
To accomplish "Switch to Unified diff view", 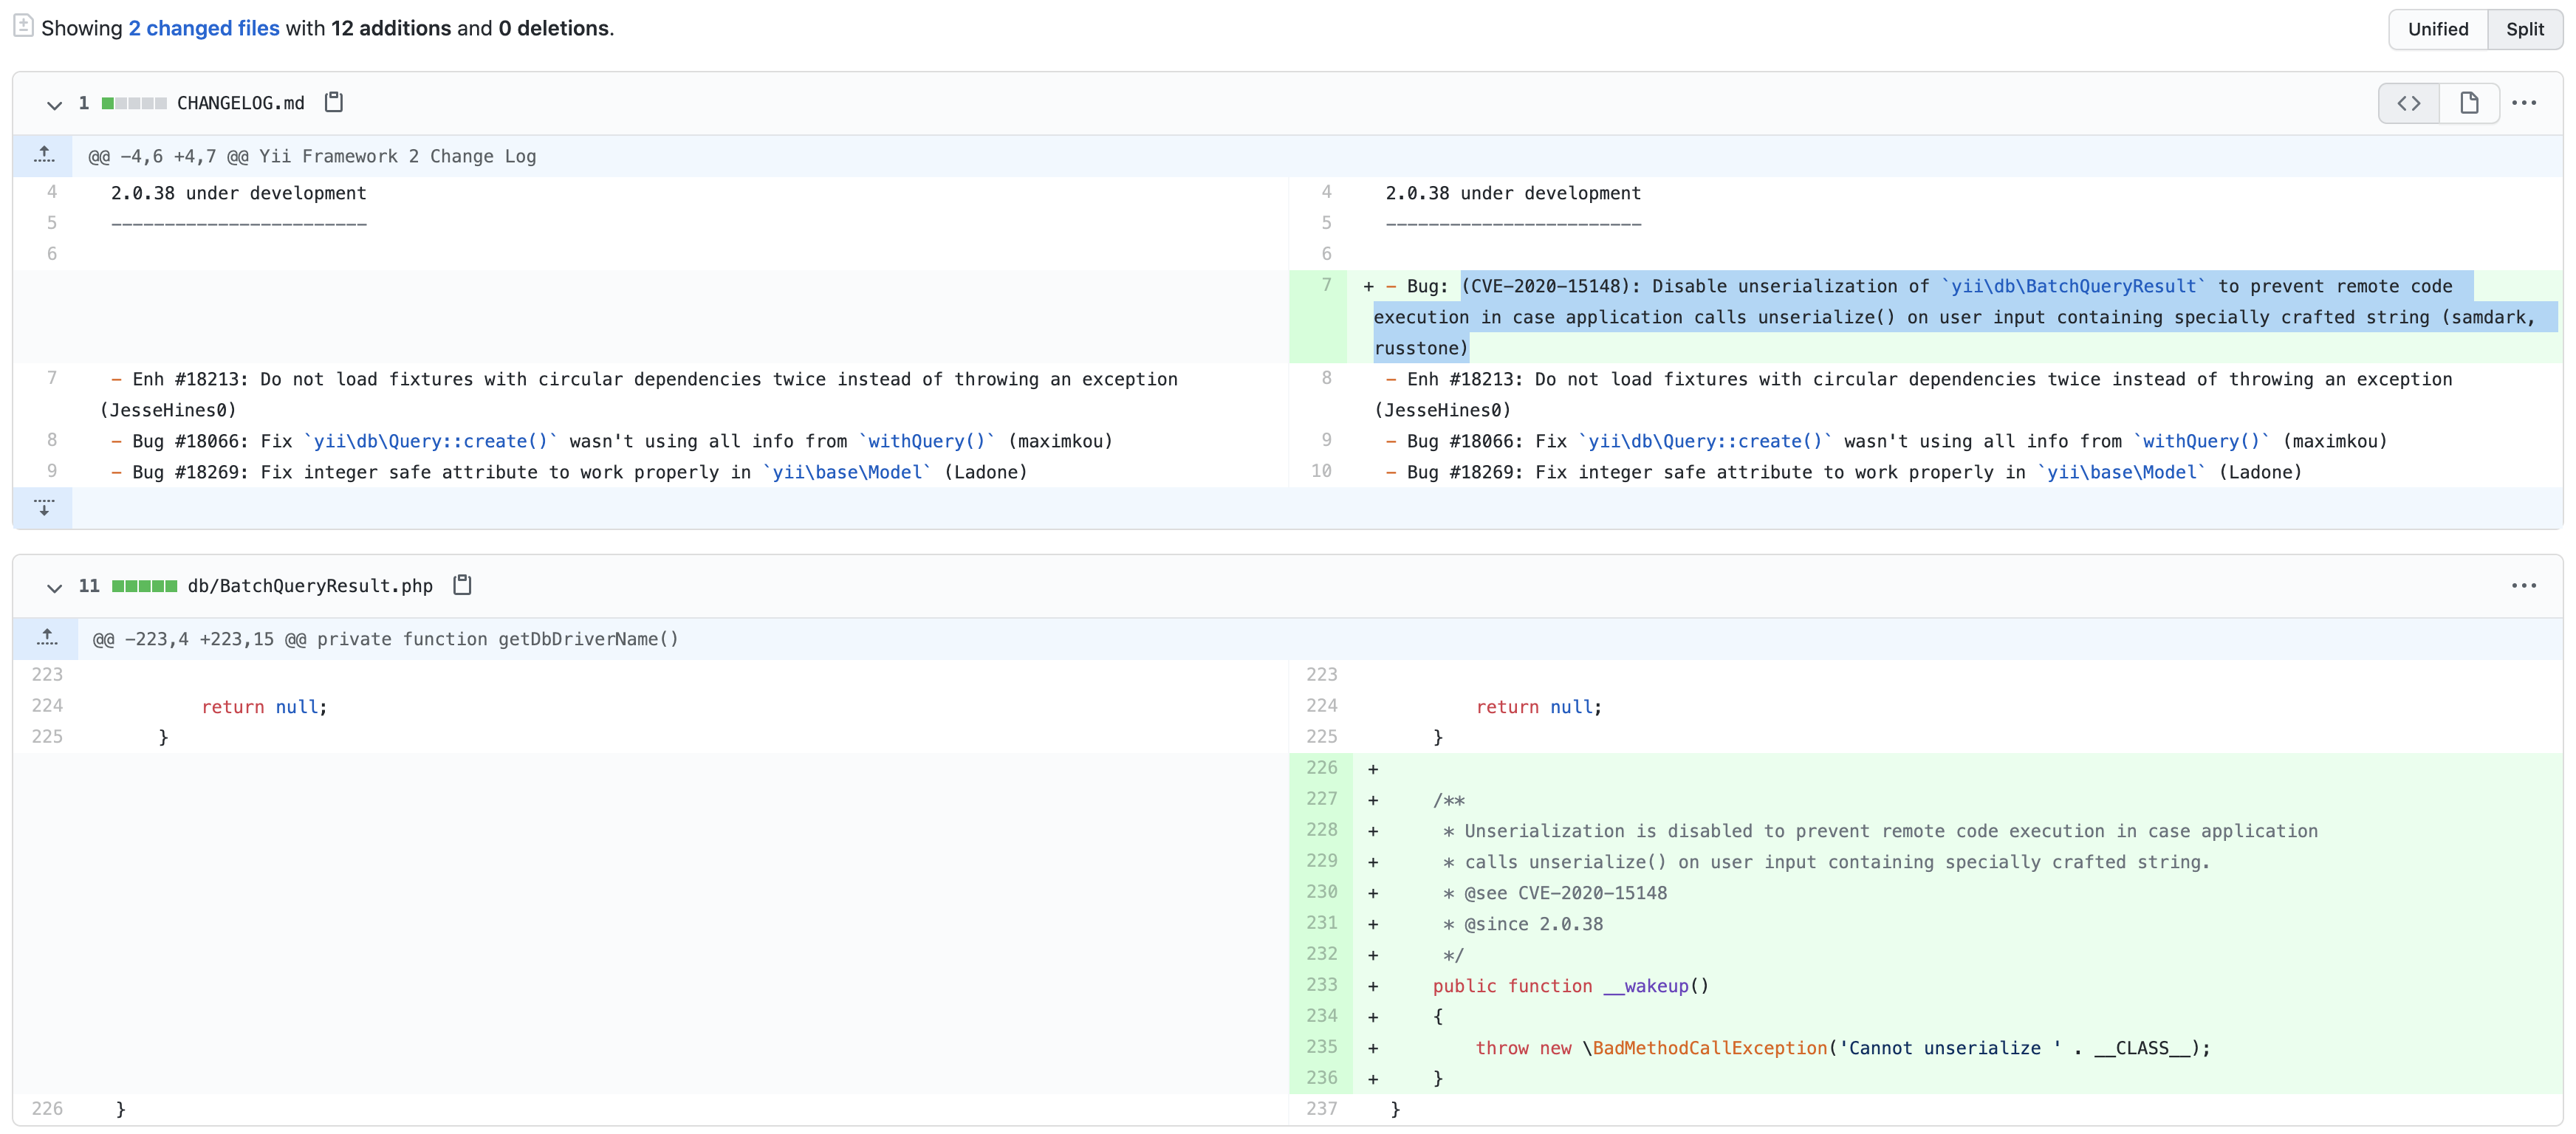I will (2437, 29).
